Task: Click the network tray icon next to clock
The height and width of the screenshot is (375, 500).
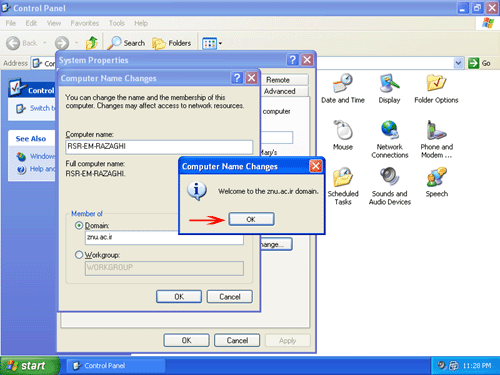Action: click(x=454, y=366)
